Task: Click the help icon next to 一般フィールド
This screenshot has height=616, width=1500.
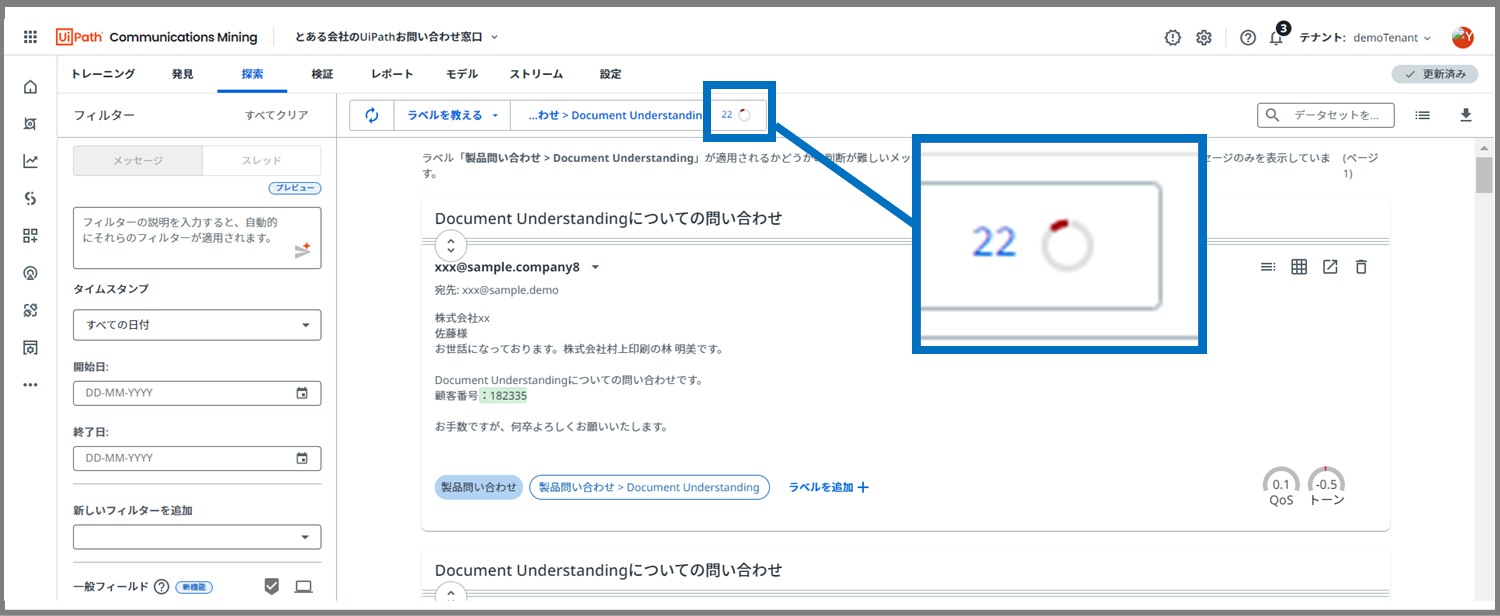Action: 161,587
